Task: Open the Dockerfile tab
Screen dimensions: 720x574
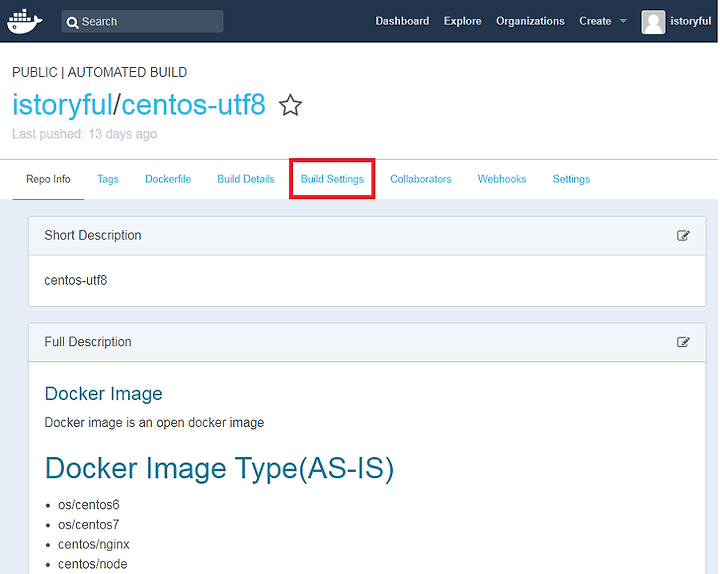Action: point(168,179)
